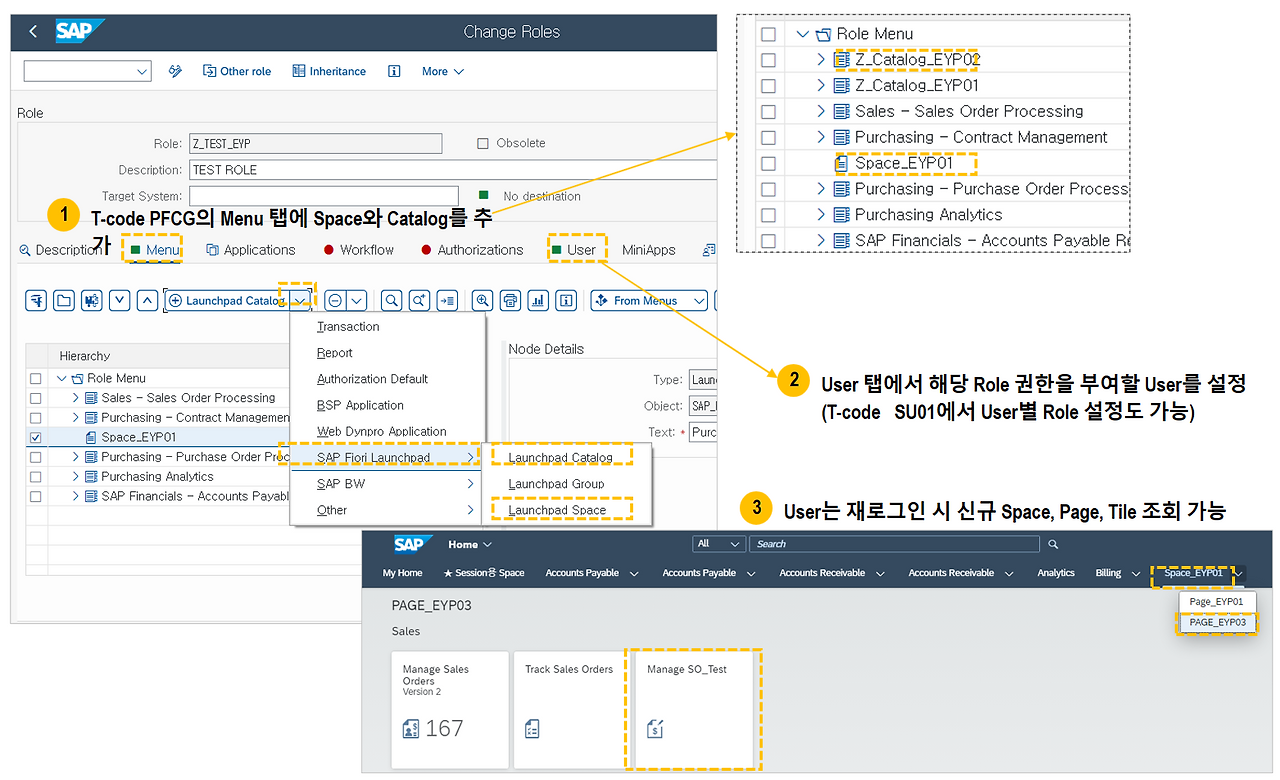Image resolution: width=1280 pixels, height=780 pixels.
Task: Click the empty Target System field
Action: click(x=324, y=196)
